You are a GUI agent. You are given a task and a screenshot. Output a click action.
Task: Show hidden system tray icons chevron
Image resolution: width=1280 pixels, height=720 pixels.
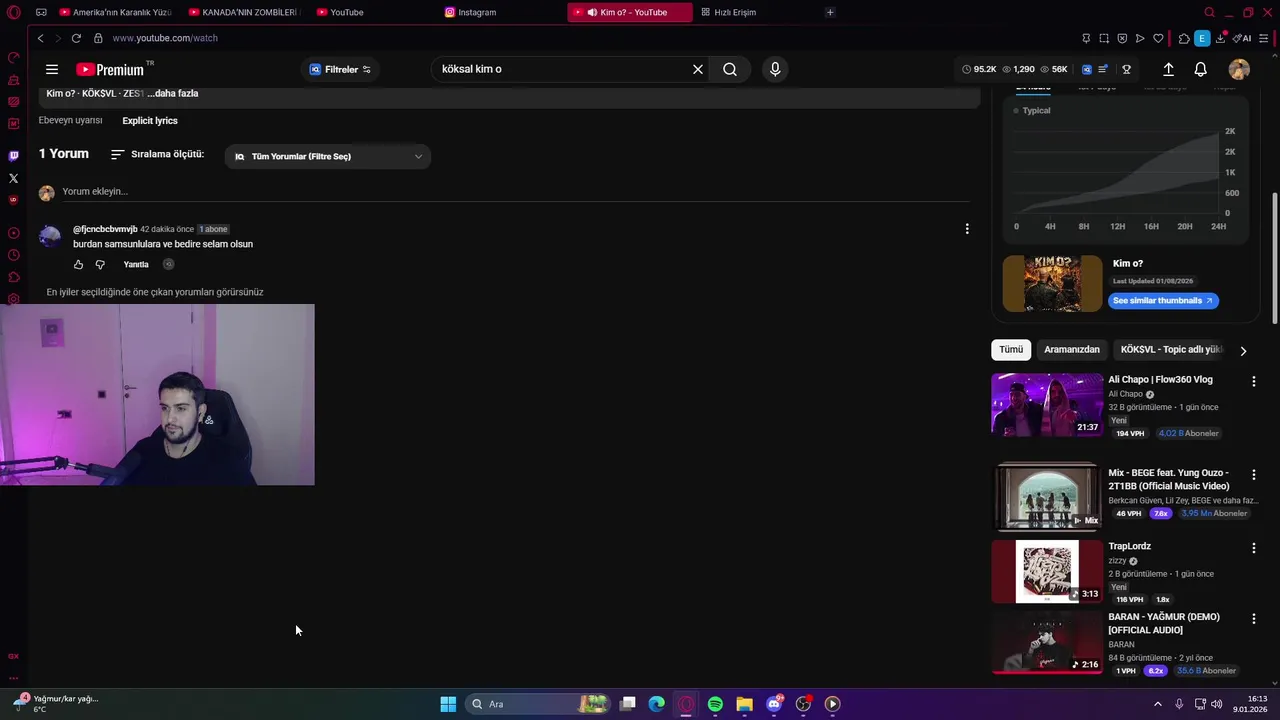pyautogui.click(x=1158, y=704)
